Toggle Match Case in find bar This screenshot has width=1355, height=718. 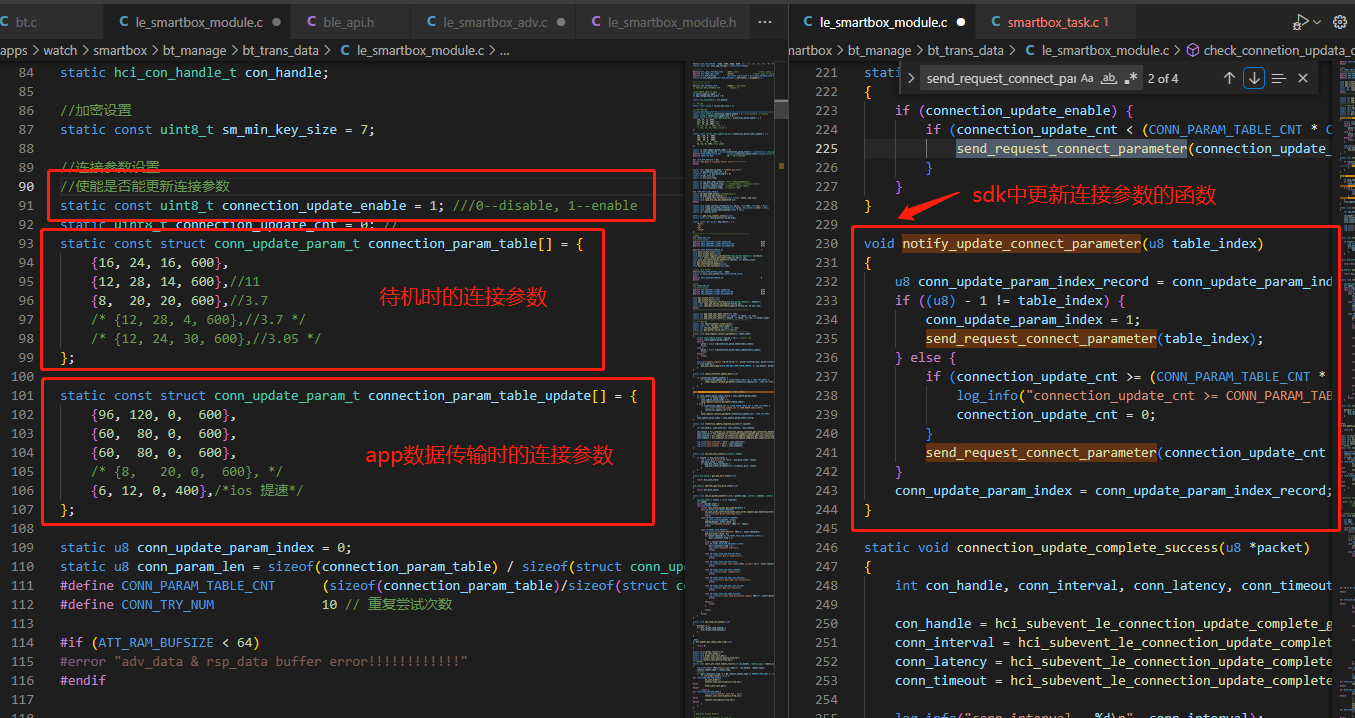pyautogui.click(x=1087, y=78)
